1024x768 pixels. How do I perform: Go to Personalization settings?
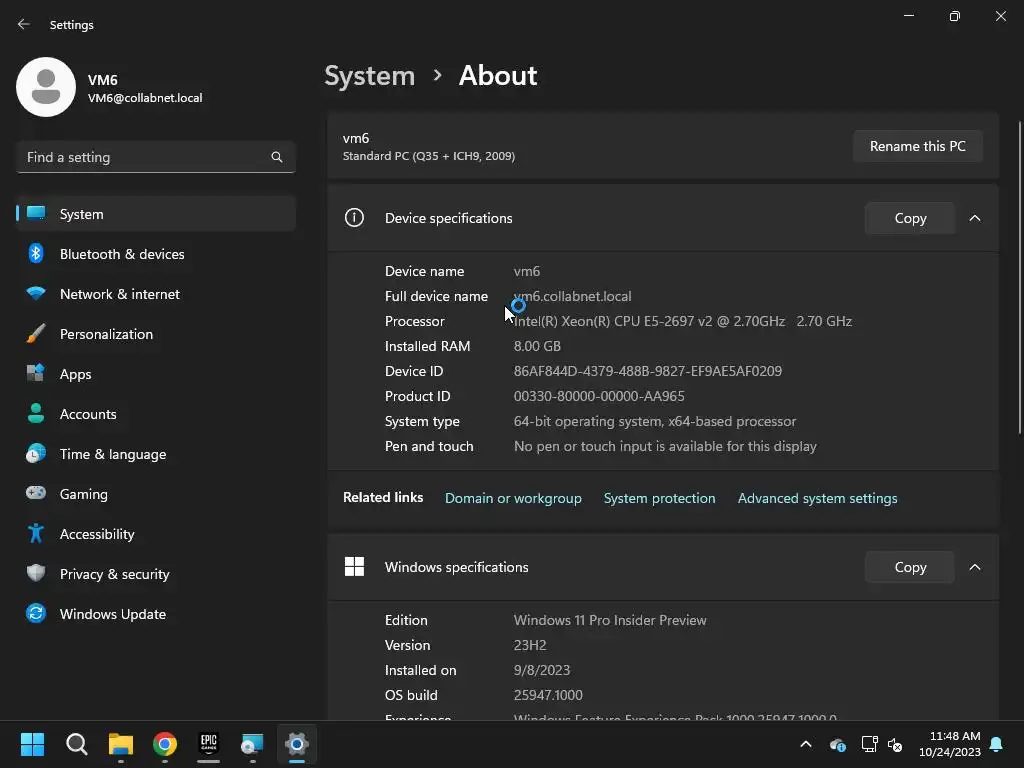coord(155,334)
